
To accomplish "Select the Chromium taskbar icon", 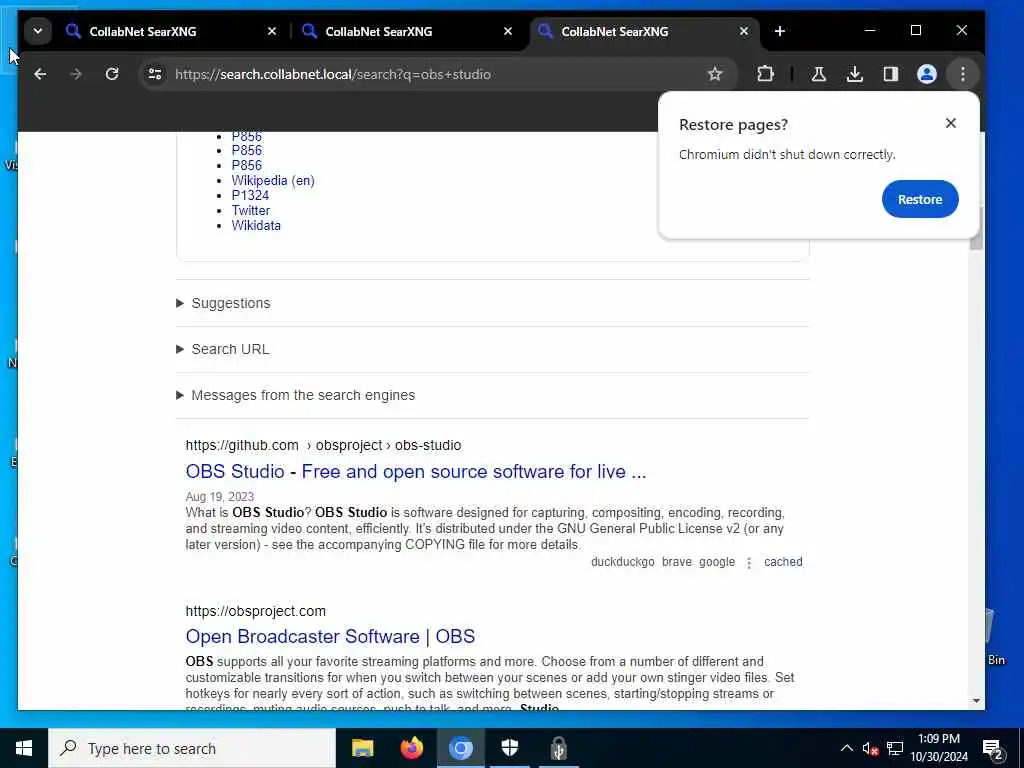I will [x=460, y=748].
